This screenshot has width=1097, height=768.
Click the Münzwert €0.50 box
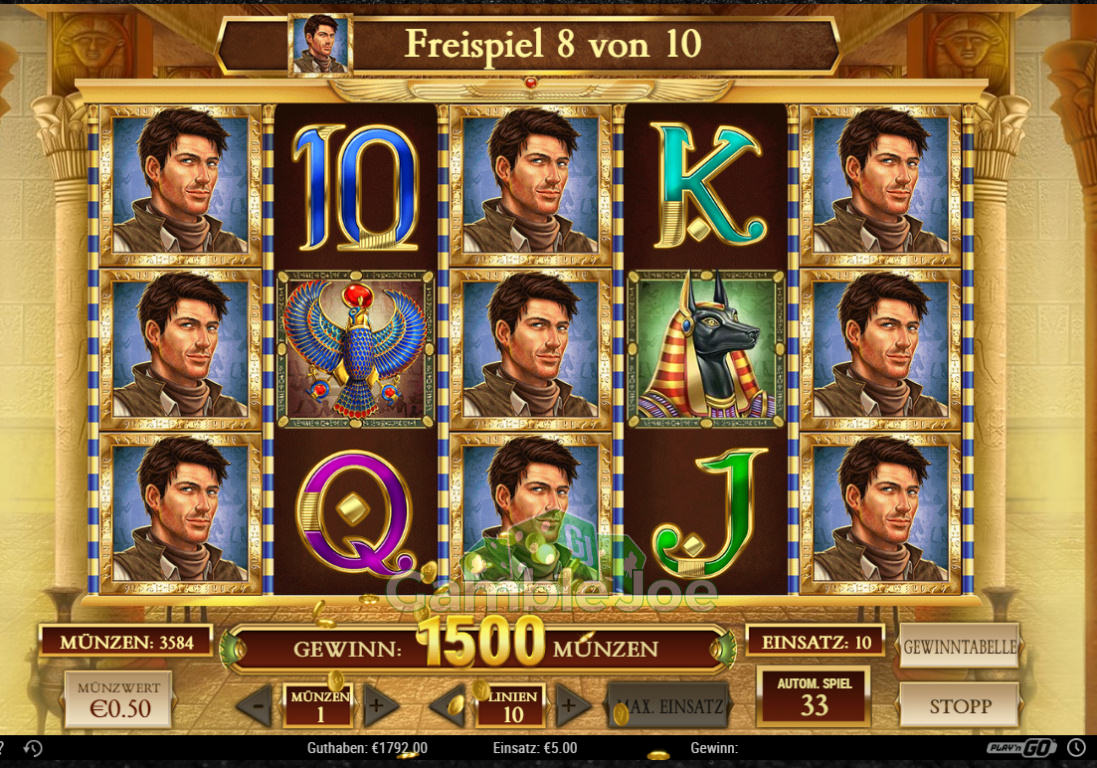pos(118,699)
